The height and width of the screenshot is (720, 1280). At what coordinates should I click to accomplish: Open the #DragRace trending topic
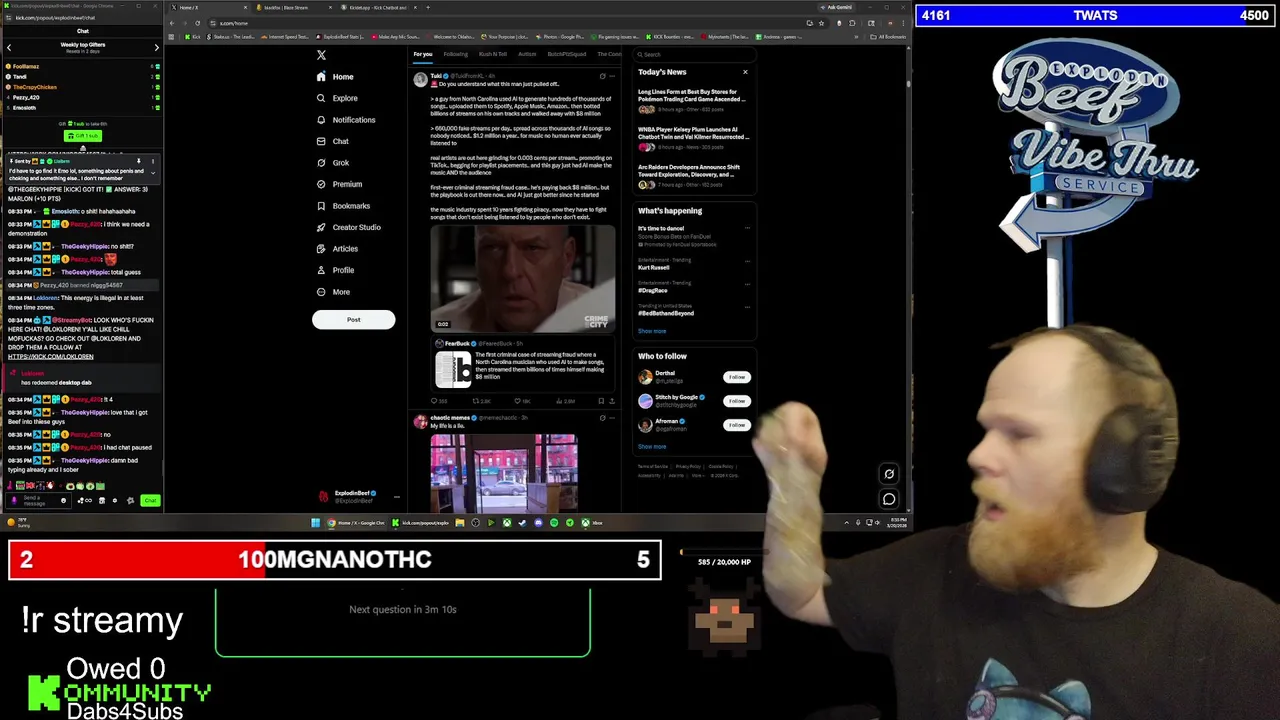coord(653,290)
